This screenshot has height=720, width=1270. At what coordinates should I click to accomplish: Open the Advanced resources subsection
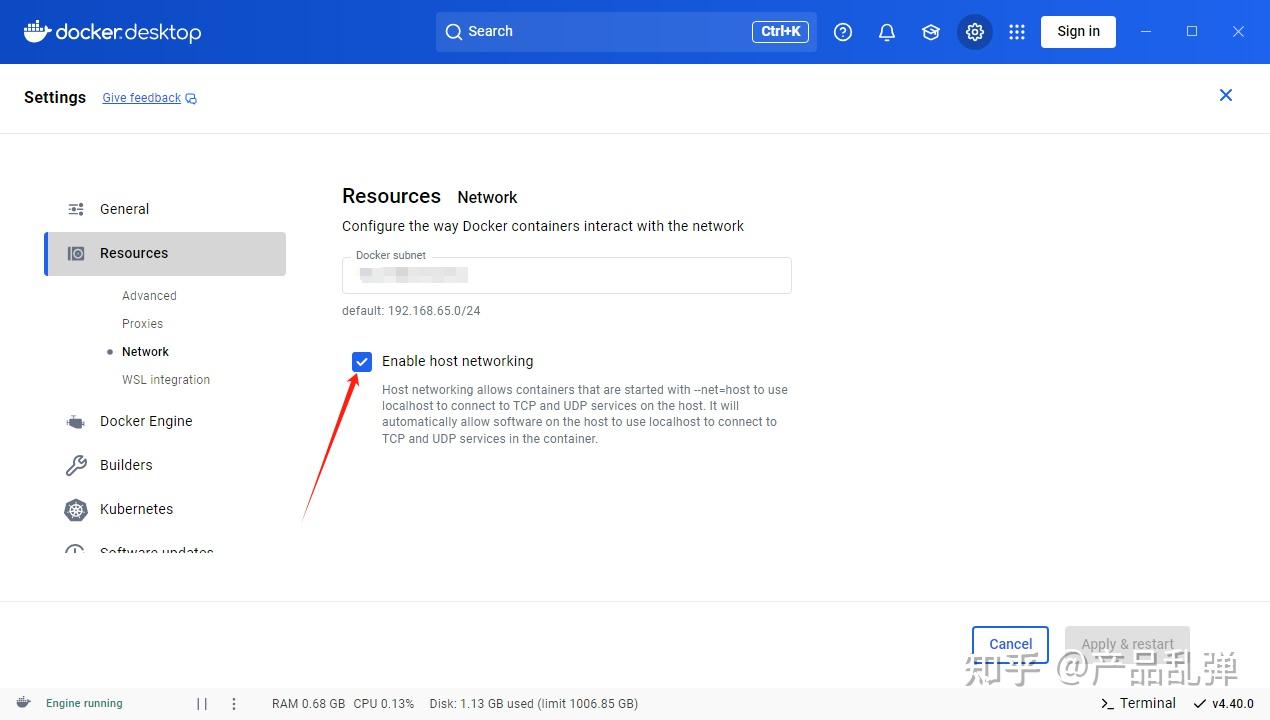tap(149, 296)
